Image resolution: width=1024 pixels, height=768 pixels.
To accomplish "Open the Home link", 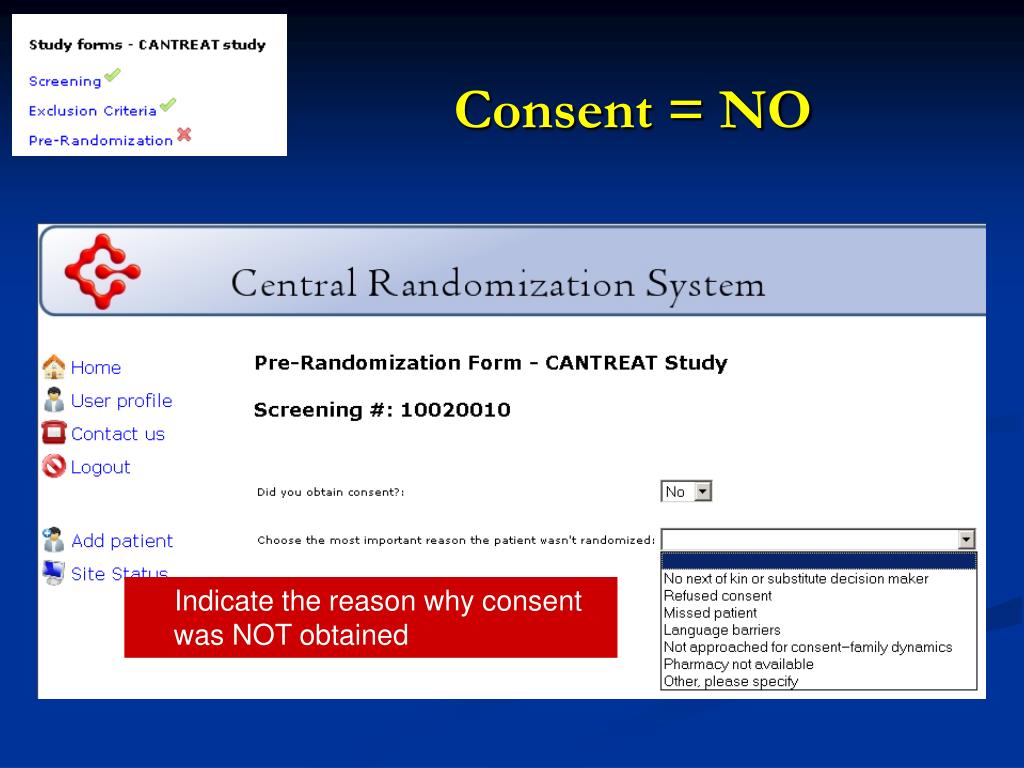I will click(96, 368).
